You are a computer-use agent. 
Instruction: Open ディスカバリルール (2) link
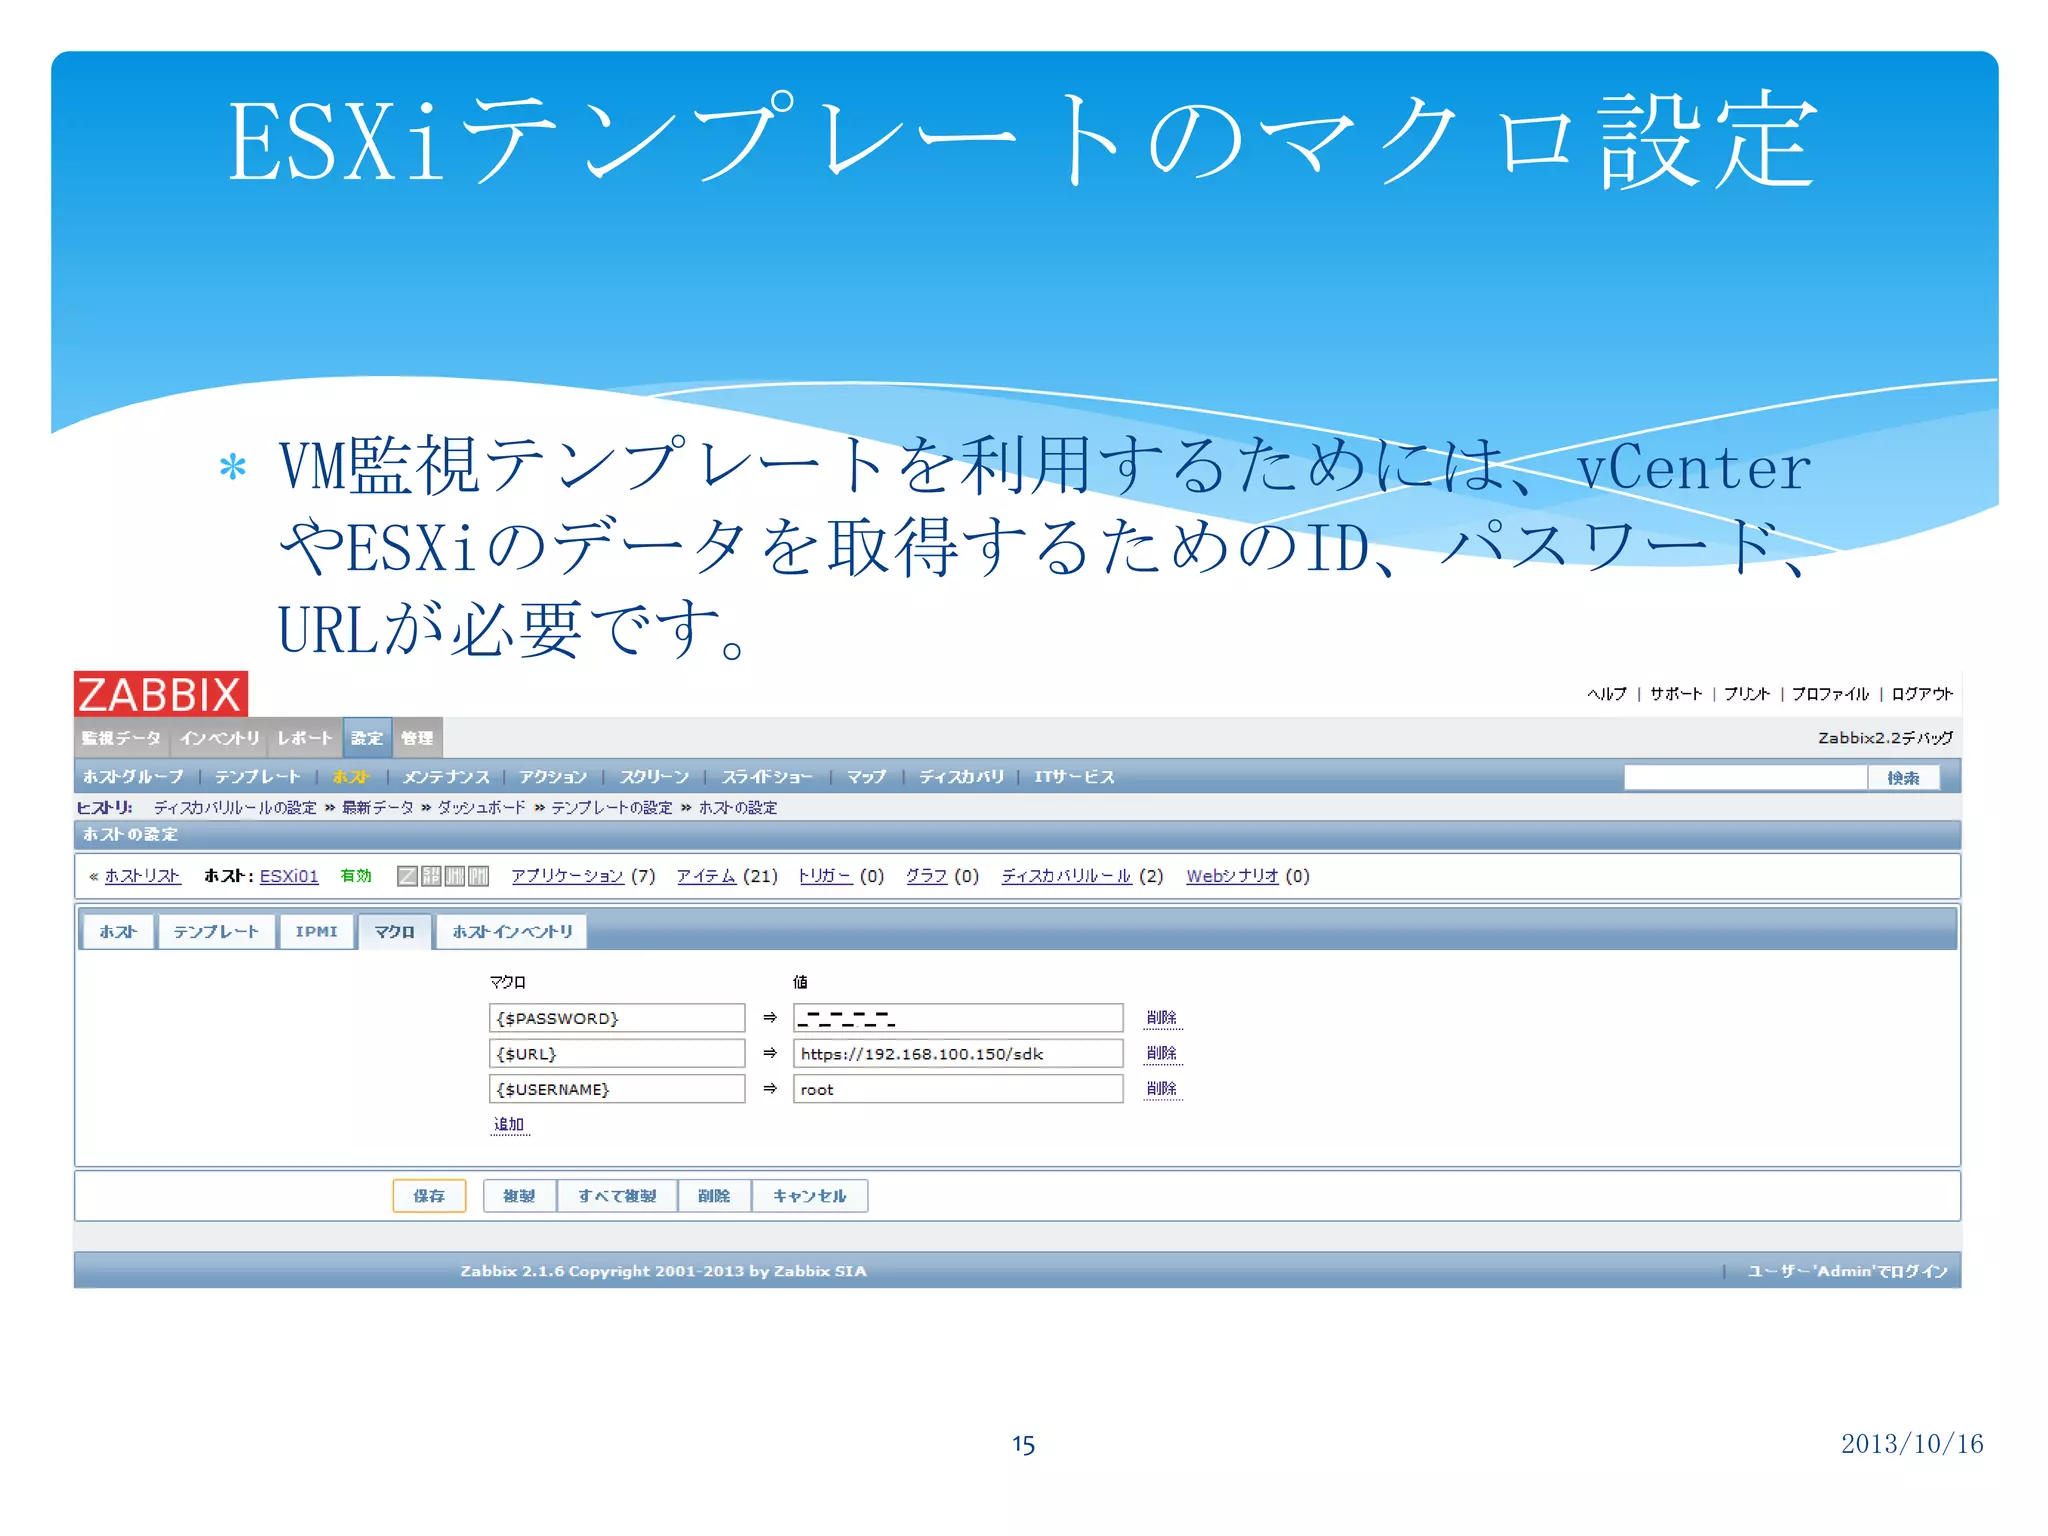click(1066, 876)
